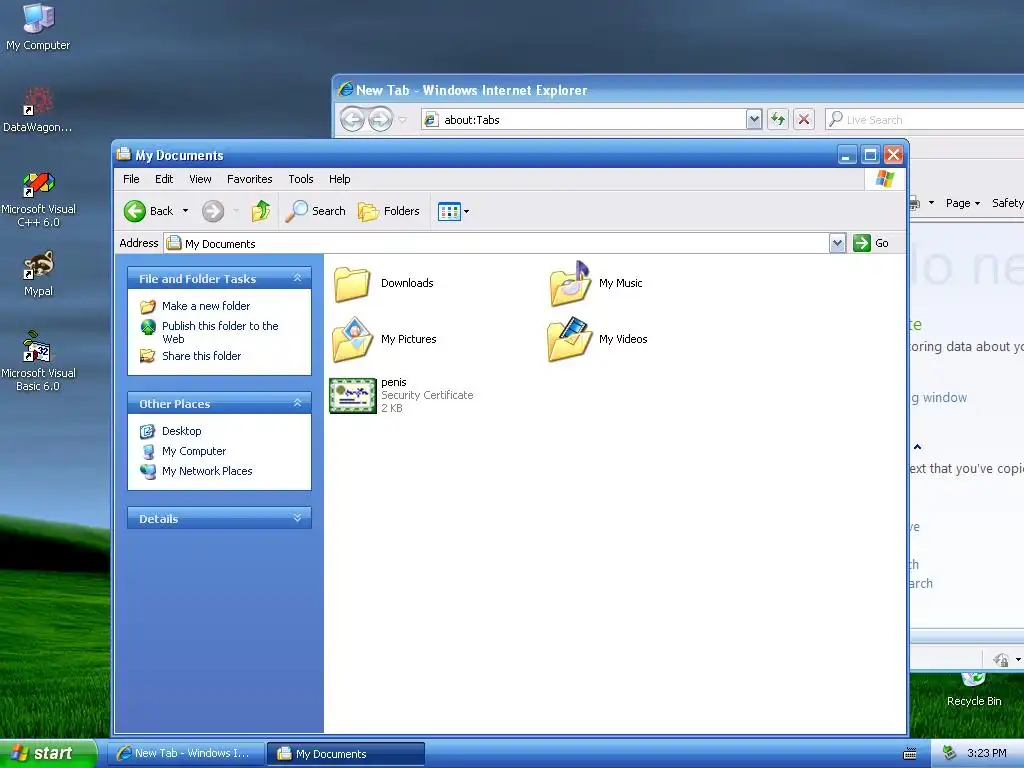Click the keyboard icon in system tray
Viewport: 1024px width, 768px height.
(909, 754)
